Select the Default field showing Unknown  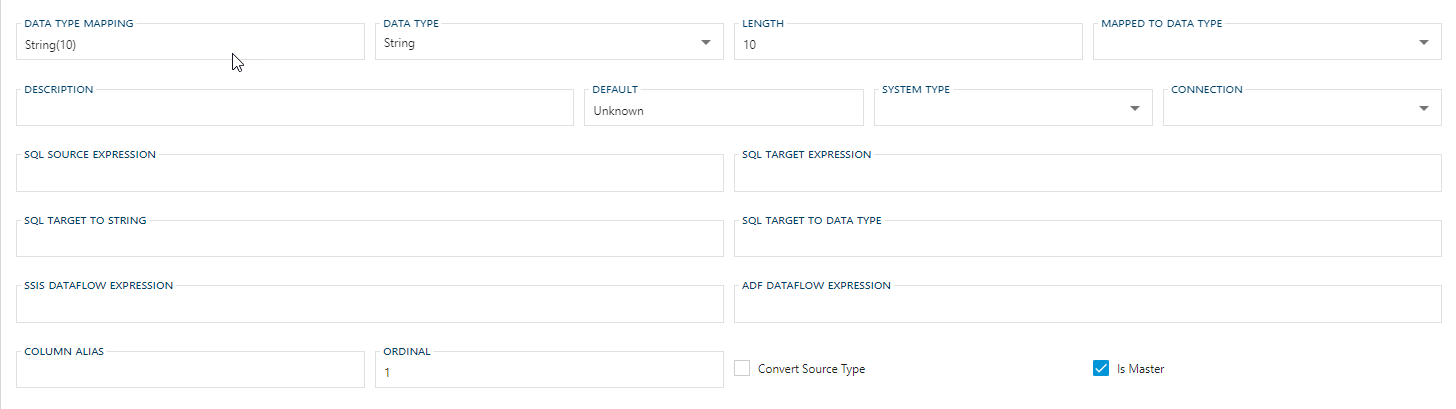pyautogui.click(x=723, y=111)
